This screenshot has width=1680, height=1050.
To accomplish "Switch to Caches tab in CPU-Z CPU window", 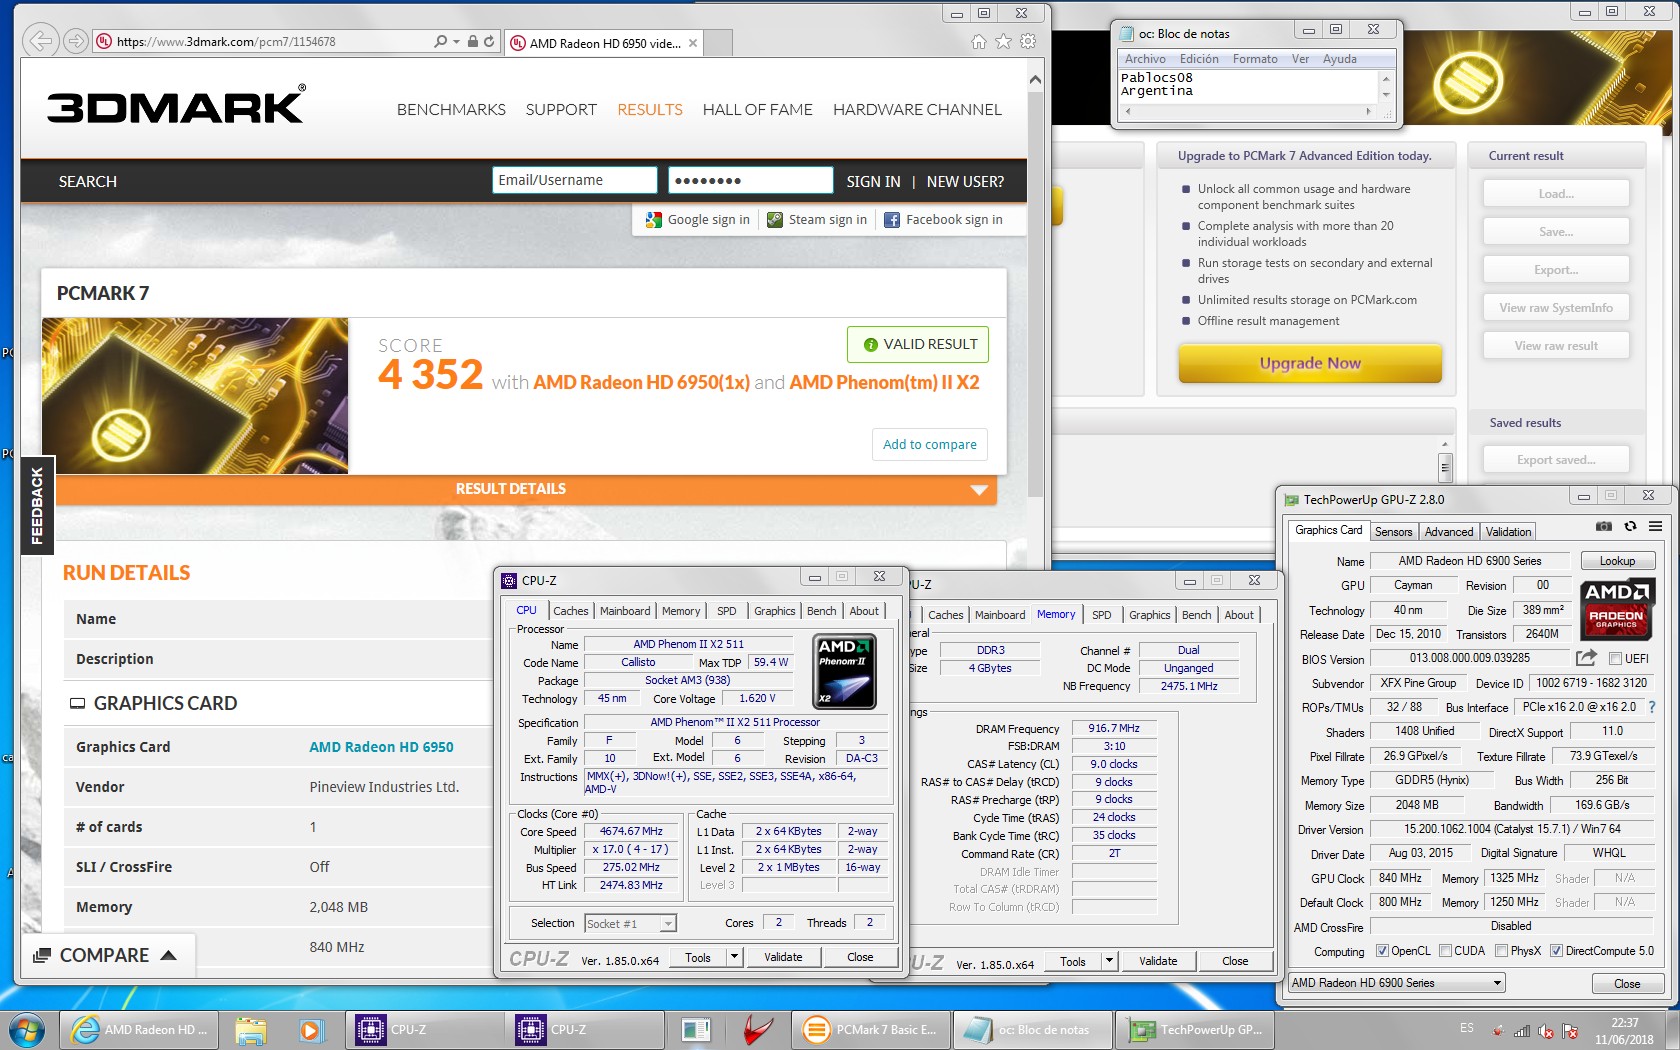I will [570, 611].
